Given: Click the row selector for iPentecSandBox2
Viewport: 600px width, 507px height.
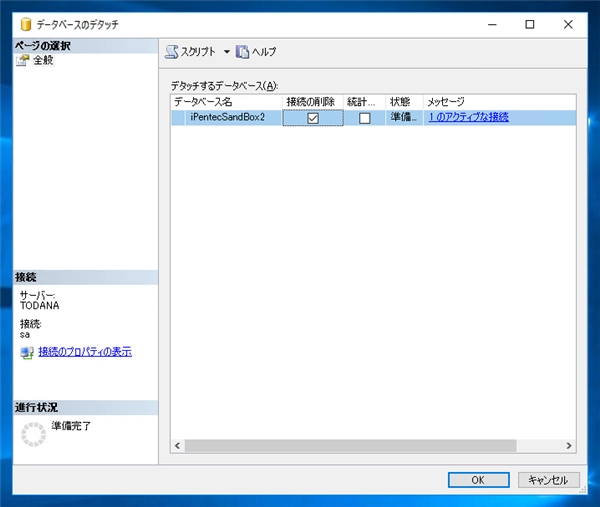Looking at the screenshot, I should pos(178,117).
